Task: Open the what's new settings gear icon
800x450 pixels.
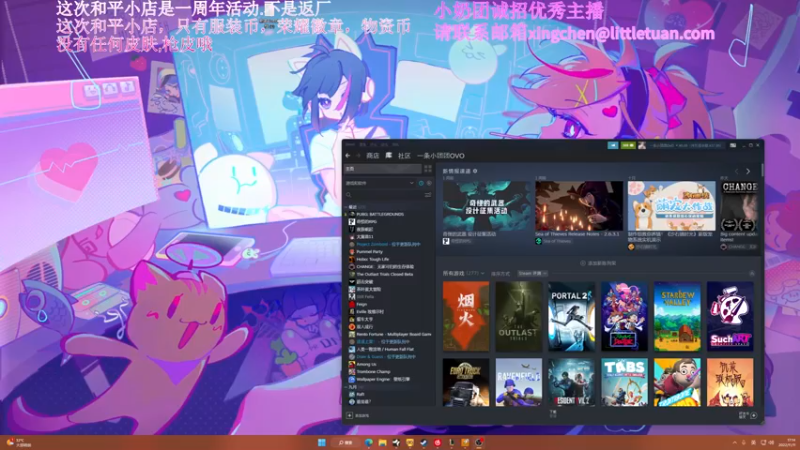Action: [x=475, y=171]
